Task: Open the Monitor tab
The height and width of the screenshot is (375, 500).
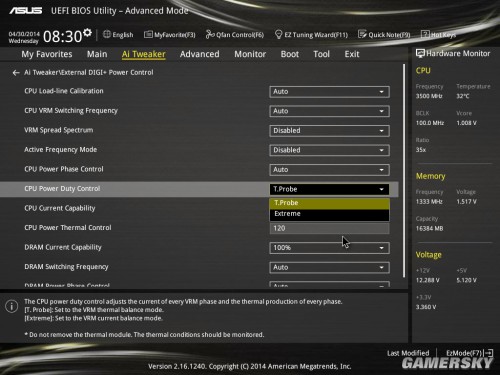Action: tap(250, 54)
